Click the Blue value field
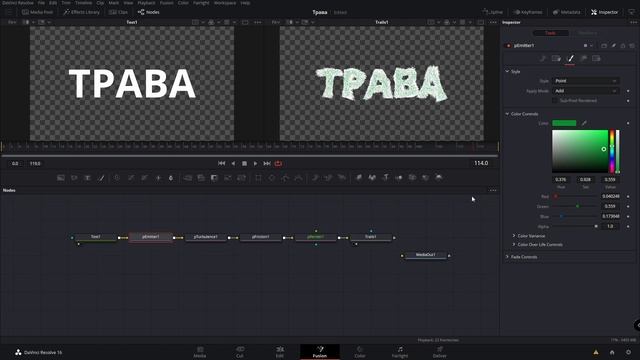The height and width of the screenshot is (360, 640). tap(611, 216)
